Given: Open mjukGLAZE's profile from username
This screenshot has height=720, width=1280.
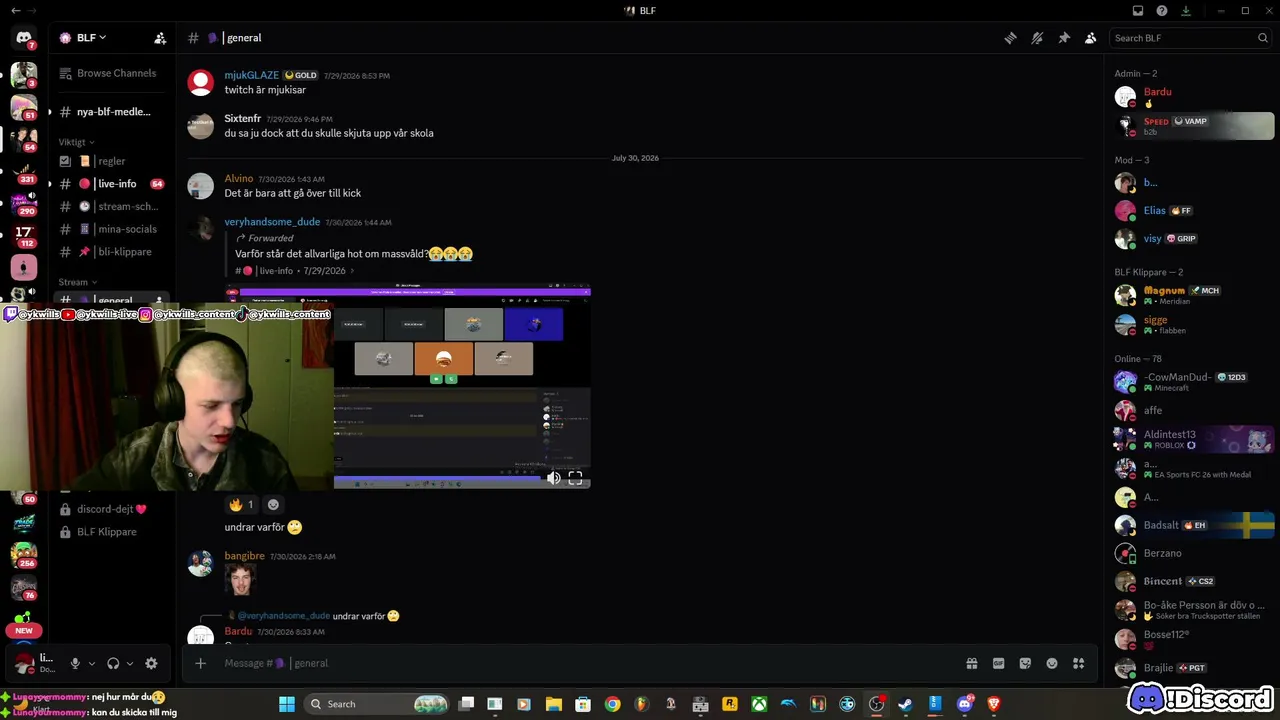Looking at the screenshot, I should point(252,75).
